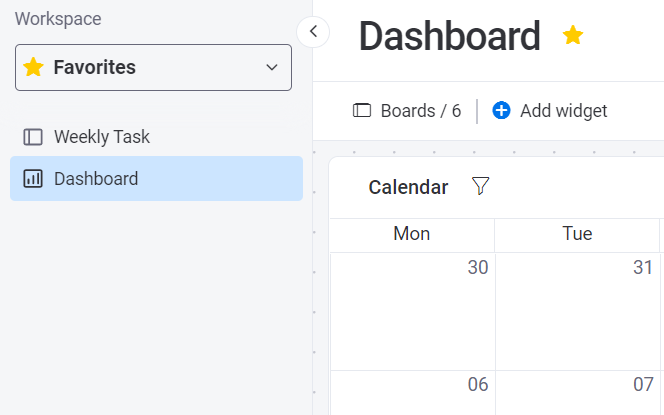Click calendar day 06 cell

pos(413,392)
